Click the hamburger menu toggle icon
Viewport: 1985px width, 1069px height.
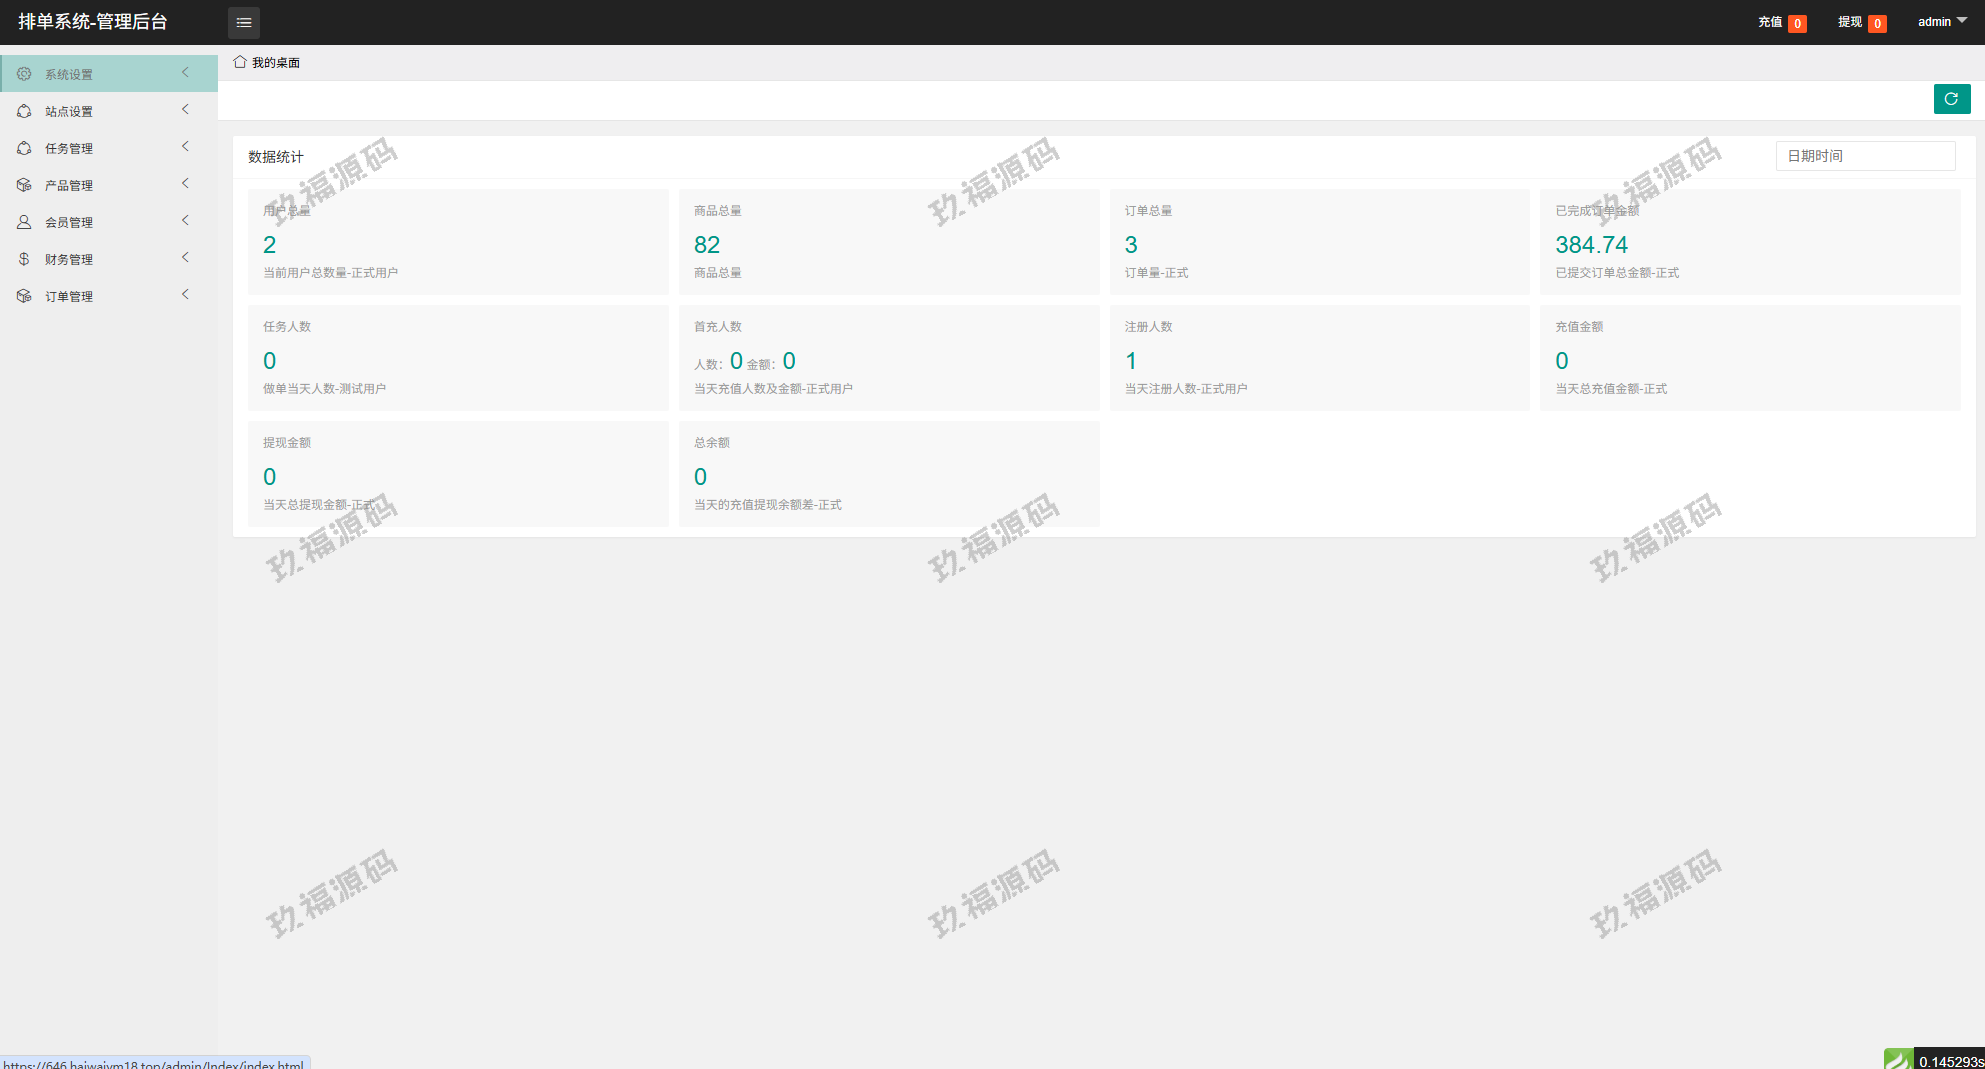[x=243, y=22]
